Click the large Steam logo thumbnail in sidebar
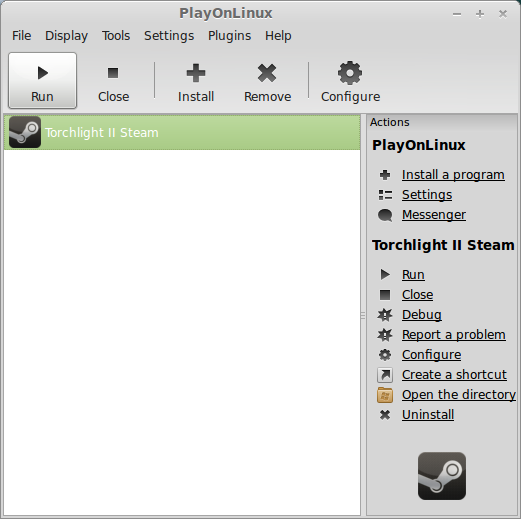This screenshot has width=521, height=519. tap(442, 476)
